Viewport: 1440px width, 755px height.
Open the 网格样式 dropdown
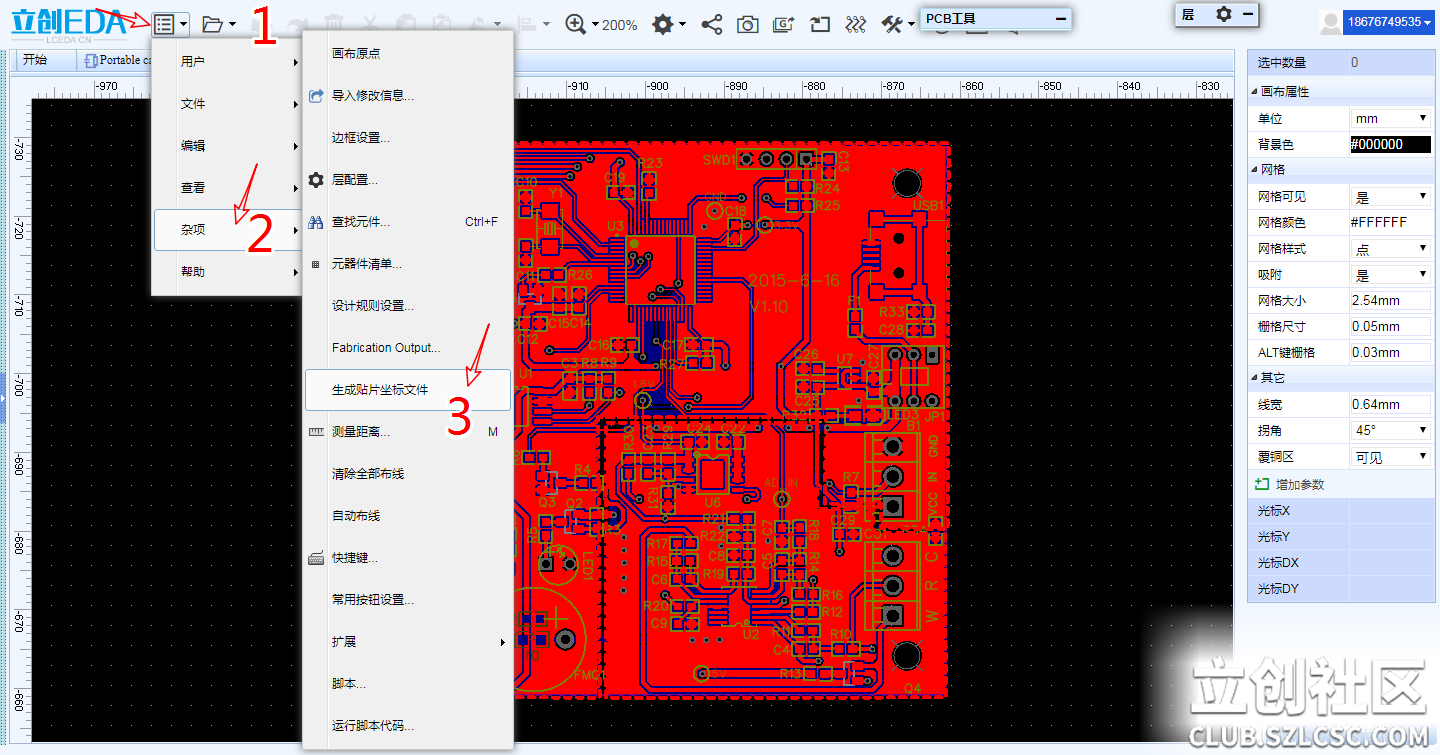[1390, 248]
